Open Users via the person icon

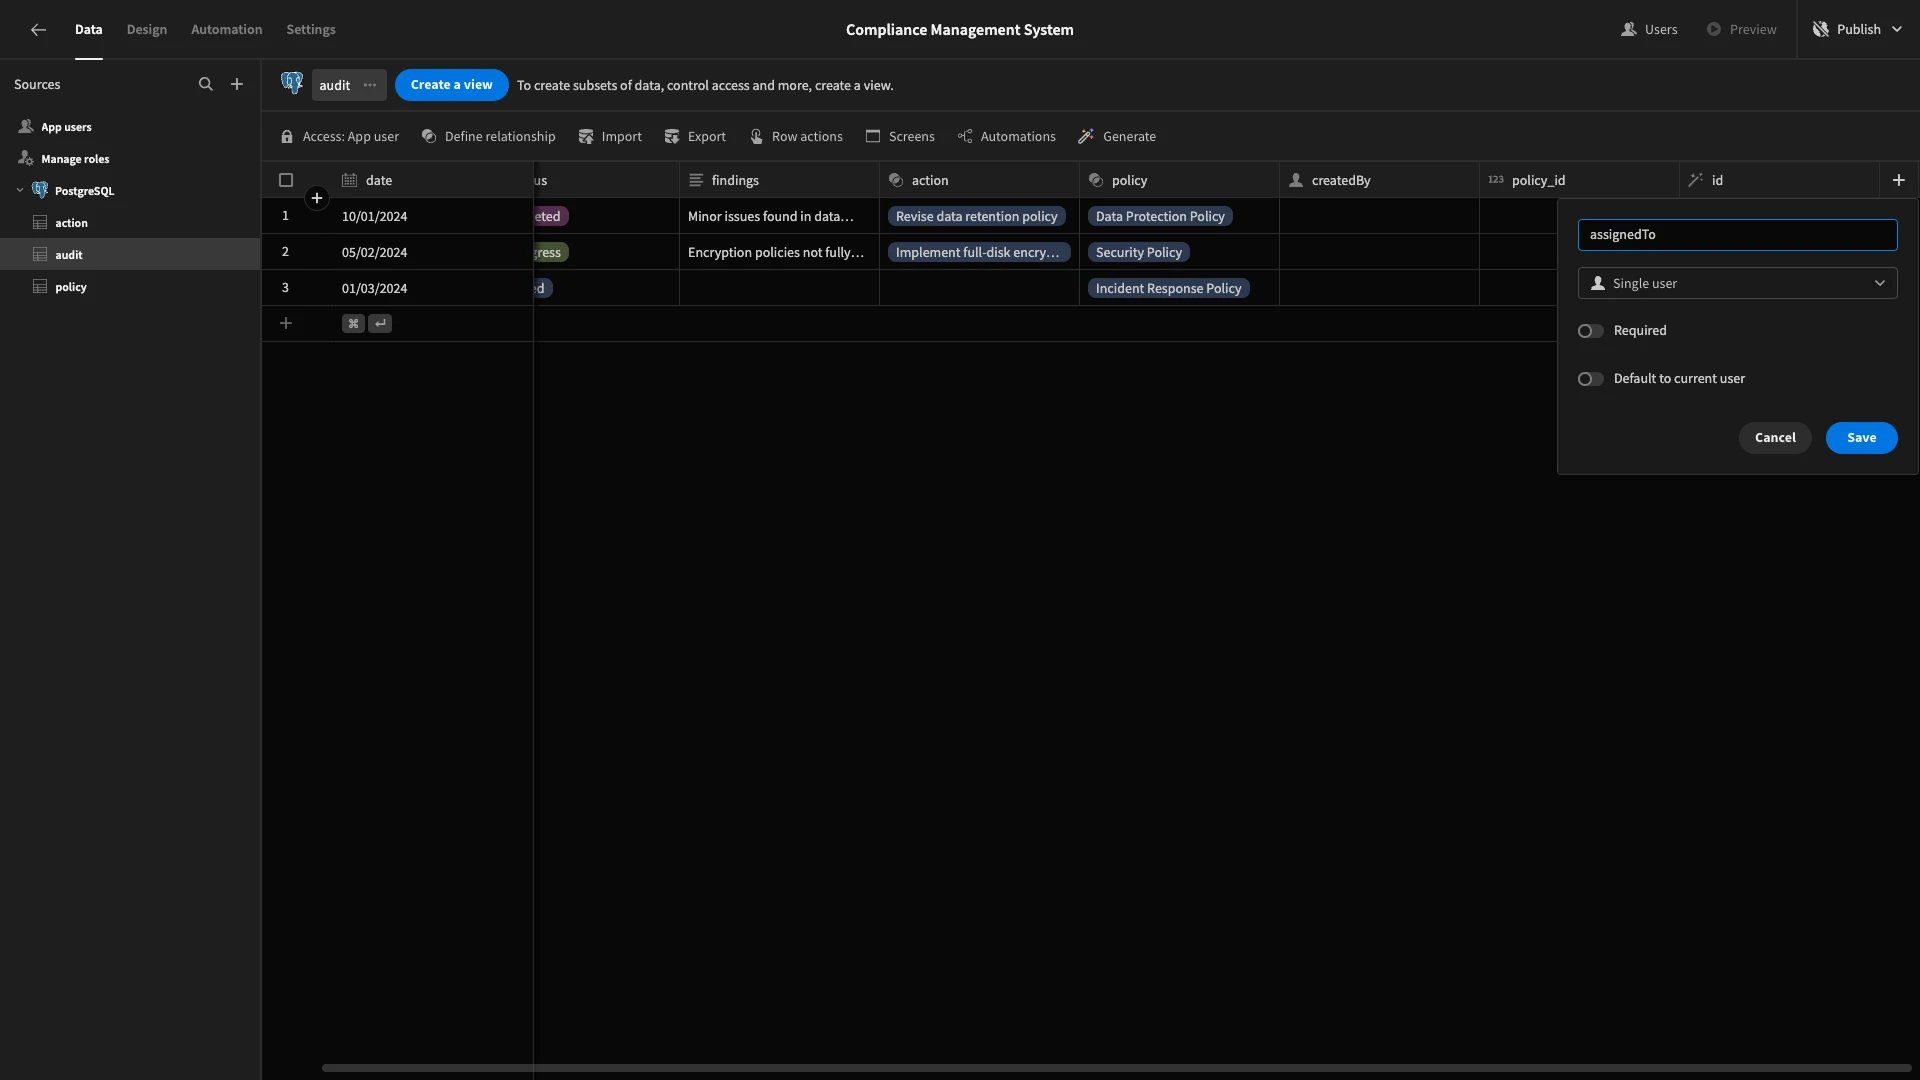click(x=1628, y=30)
